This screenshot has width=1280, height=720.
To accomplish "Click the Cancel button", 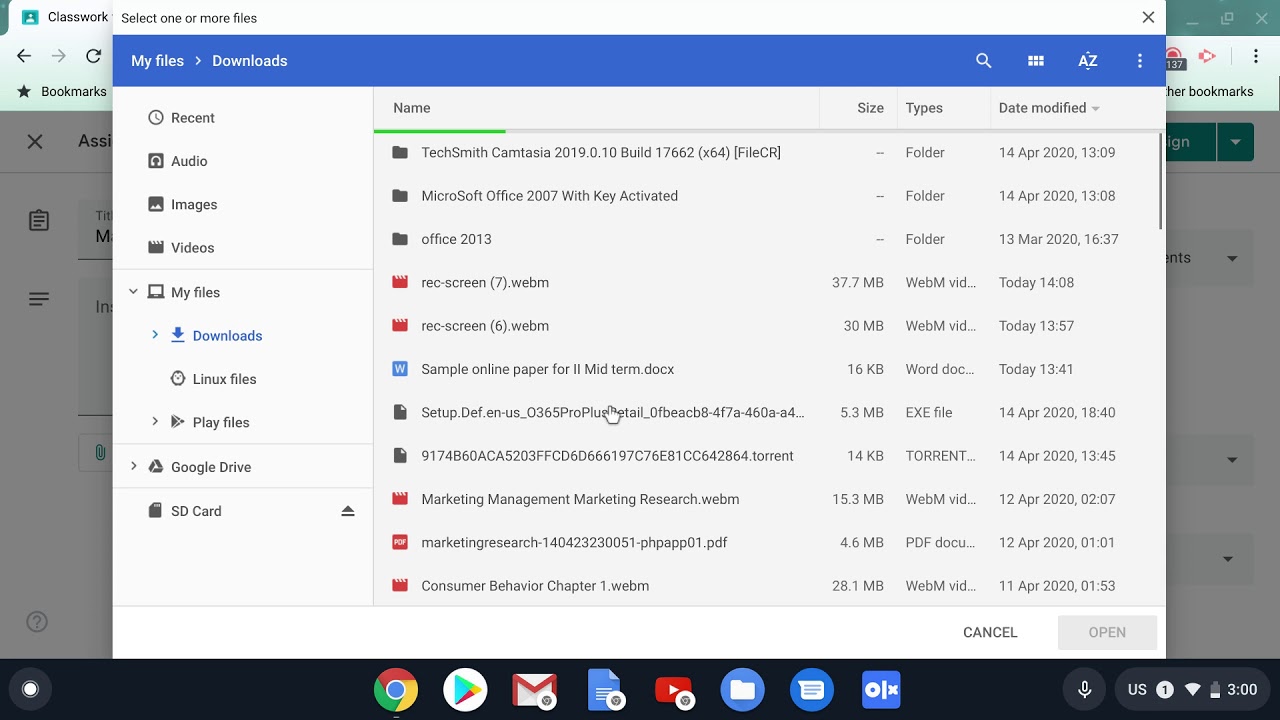I will [990, 632].
